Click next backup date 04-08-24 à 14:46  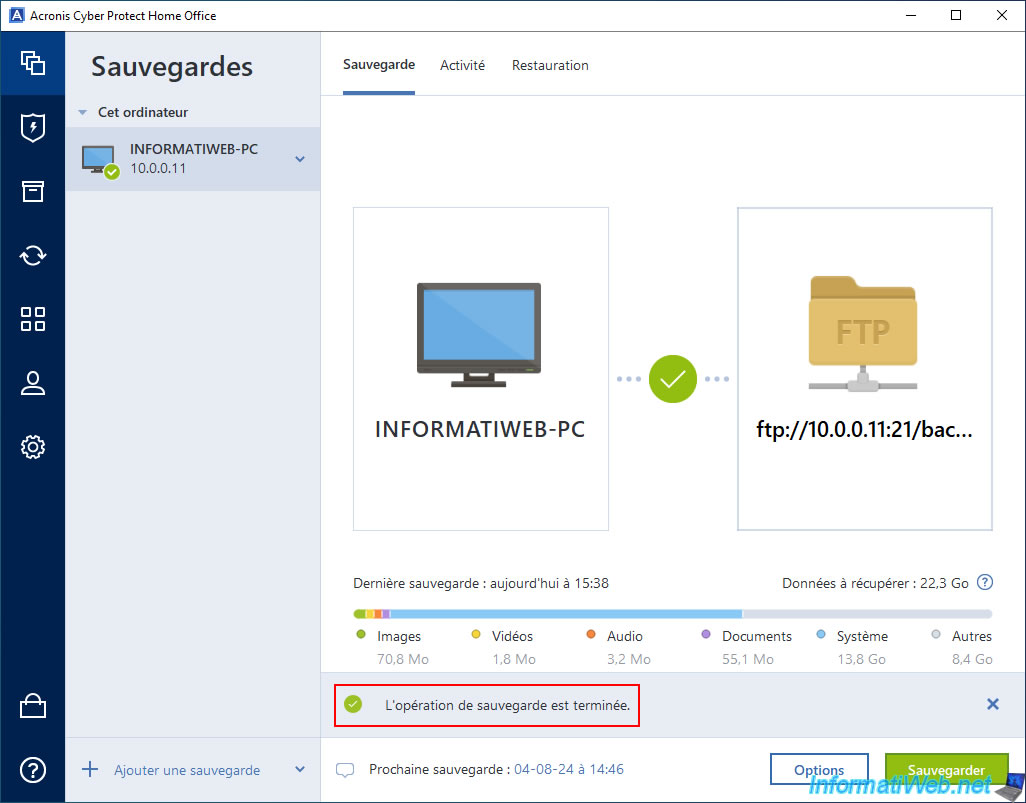click(x=569, y=769)
